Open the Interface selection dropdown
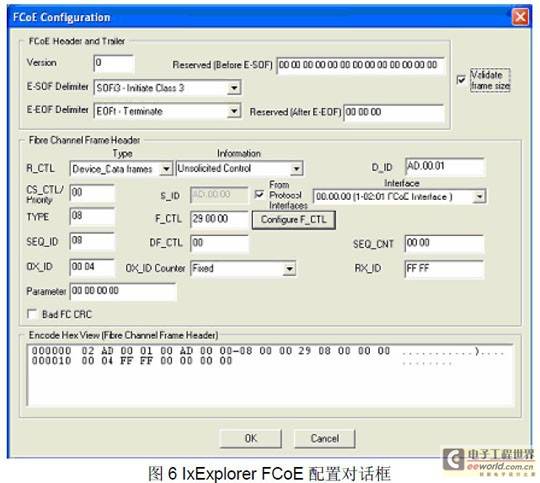Screen dimensions: 540x483 (x=479, y=197)
